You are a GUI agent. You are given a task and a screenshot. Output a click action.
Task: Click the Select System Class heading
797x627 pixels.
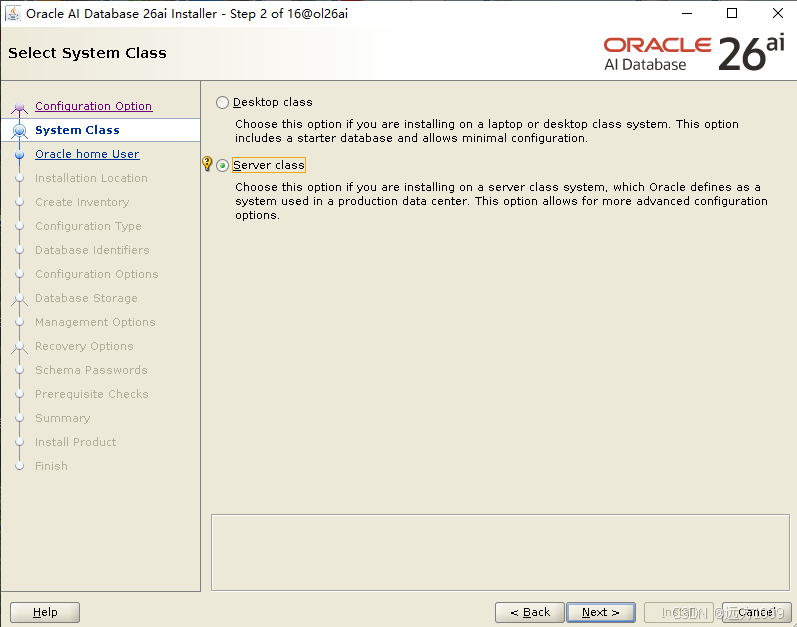pos(87,53)
